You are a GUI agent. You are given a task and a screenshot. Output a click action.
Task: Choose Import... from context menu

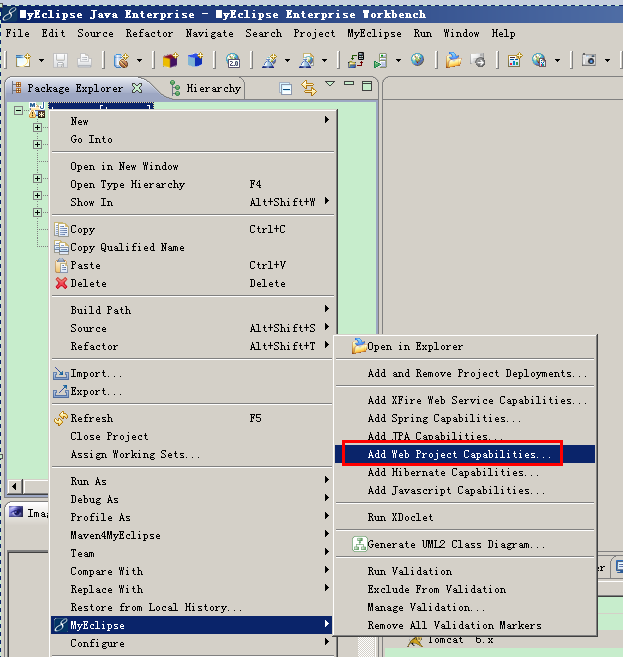(193, 374)
